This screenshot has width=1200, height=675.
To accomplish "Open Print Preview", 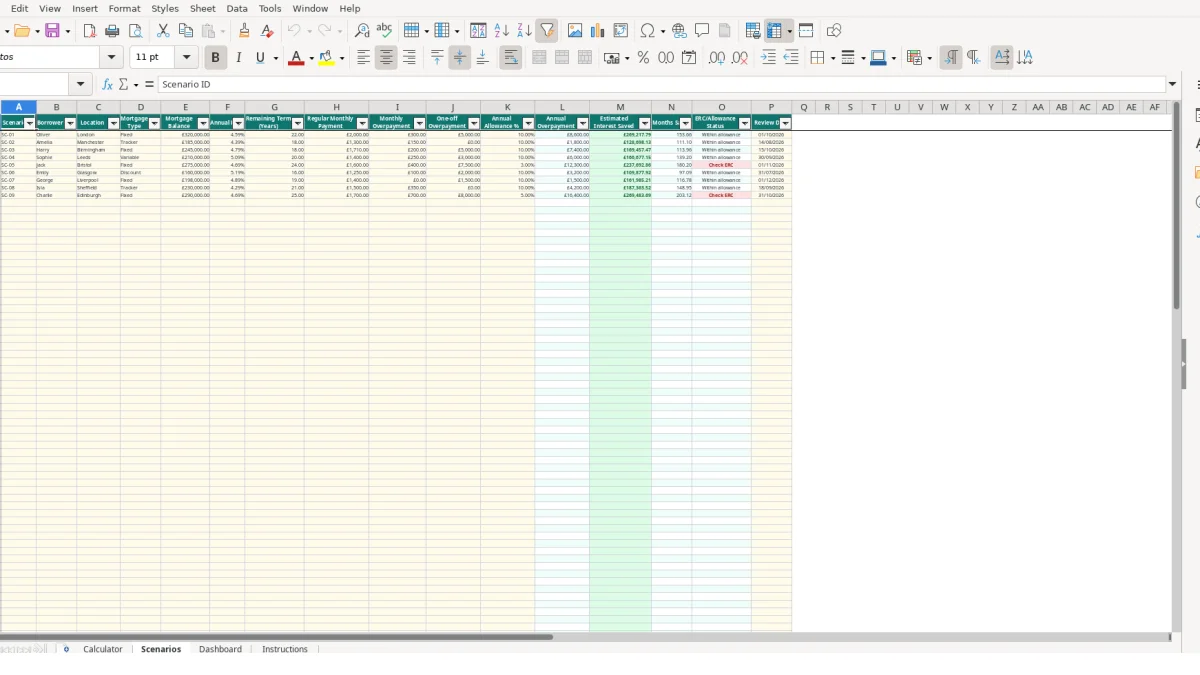I will coord(135,31).
